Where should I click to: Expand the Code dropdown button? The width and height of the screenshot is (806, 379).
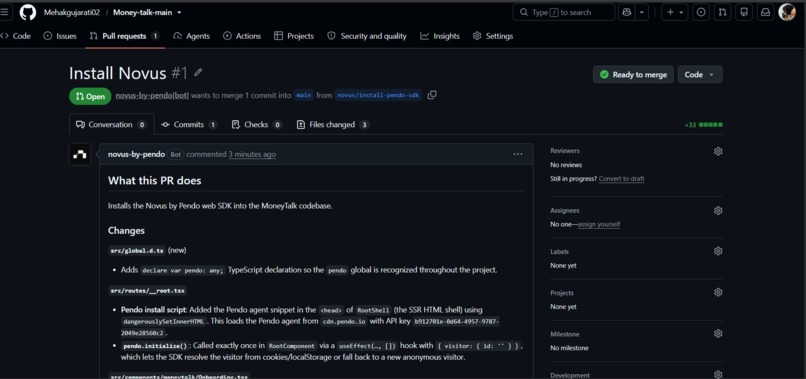[700, 75]
